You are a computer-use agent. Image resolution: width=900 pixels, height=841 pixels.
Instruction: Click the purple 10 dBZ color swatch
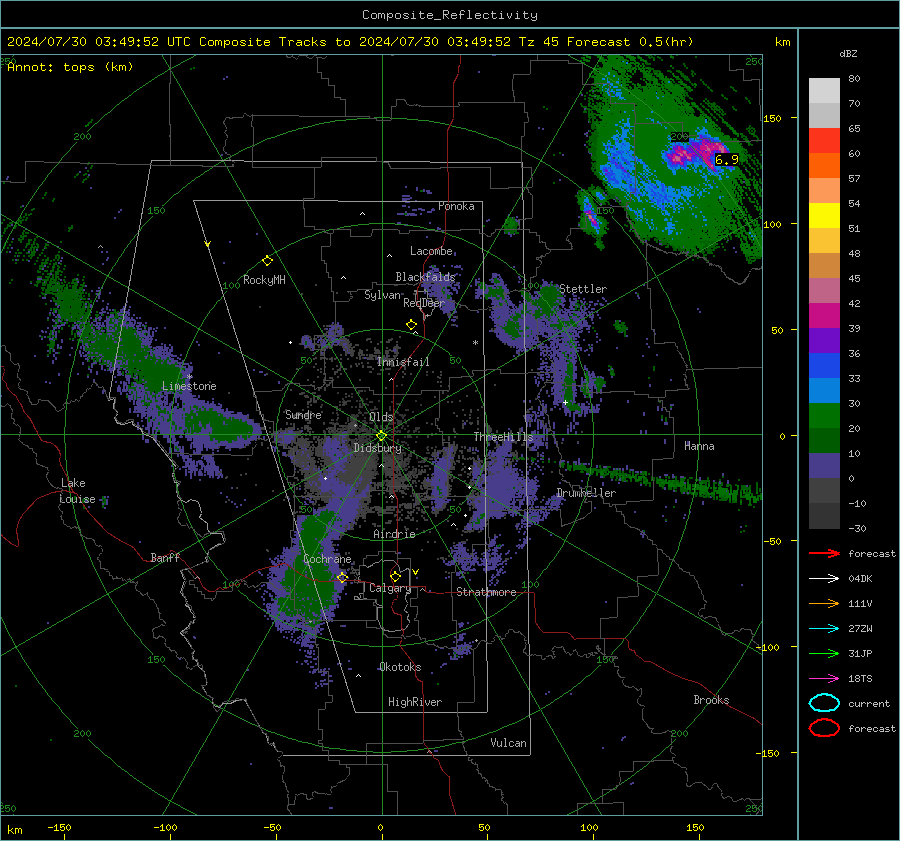pyautogui.click(x=824, y=466)
